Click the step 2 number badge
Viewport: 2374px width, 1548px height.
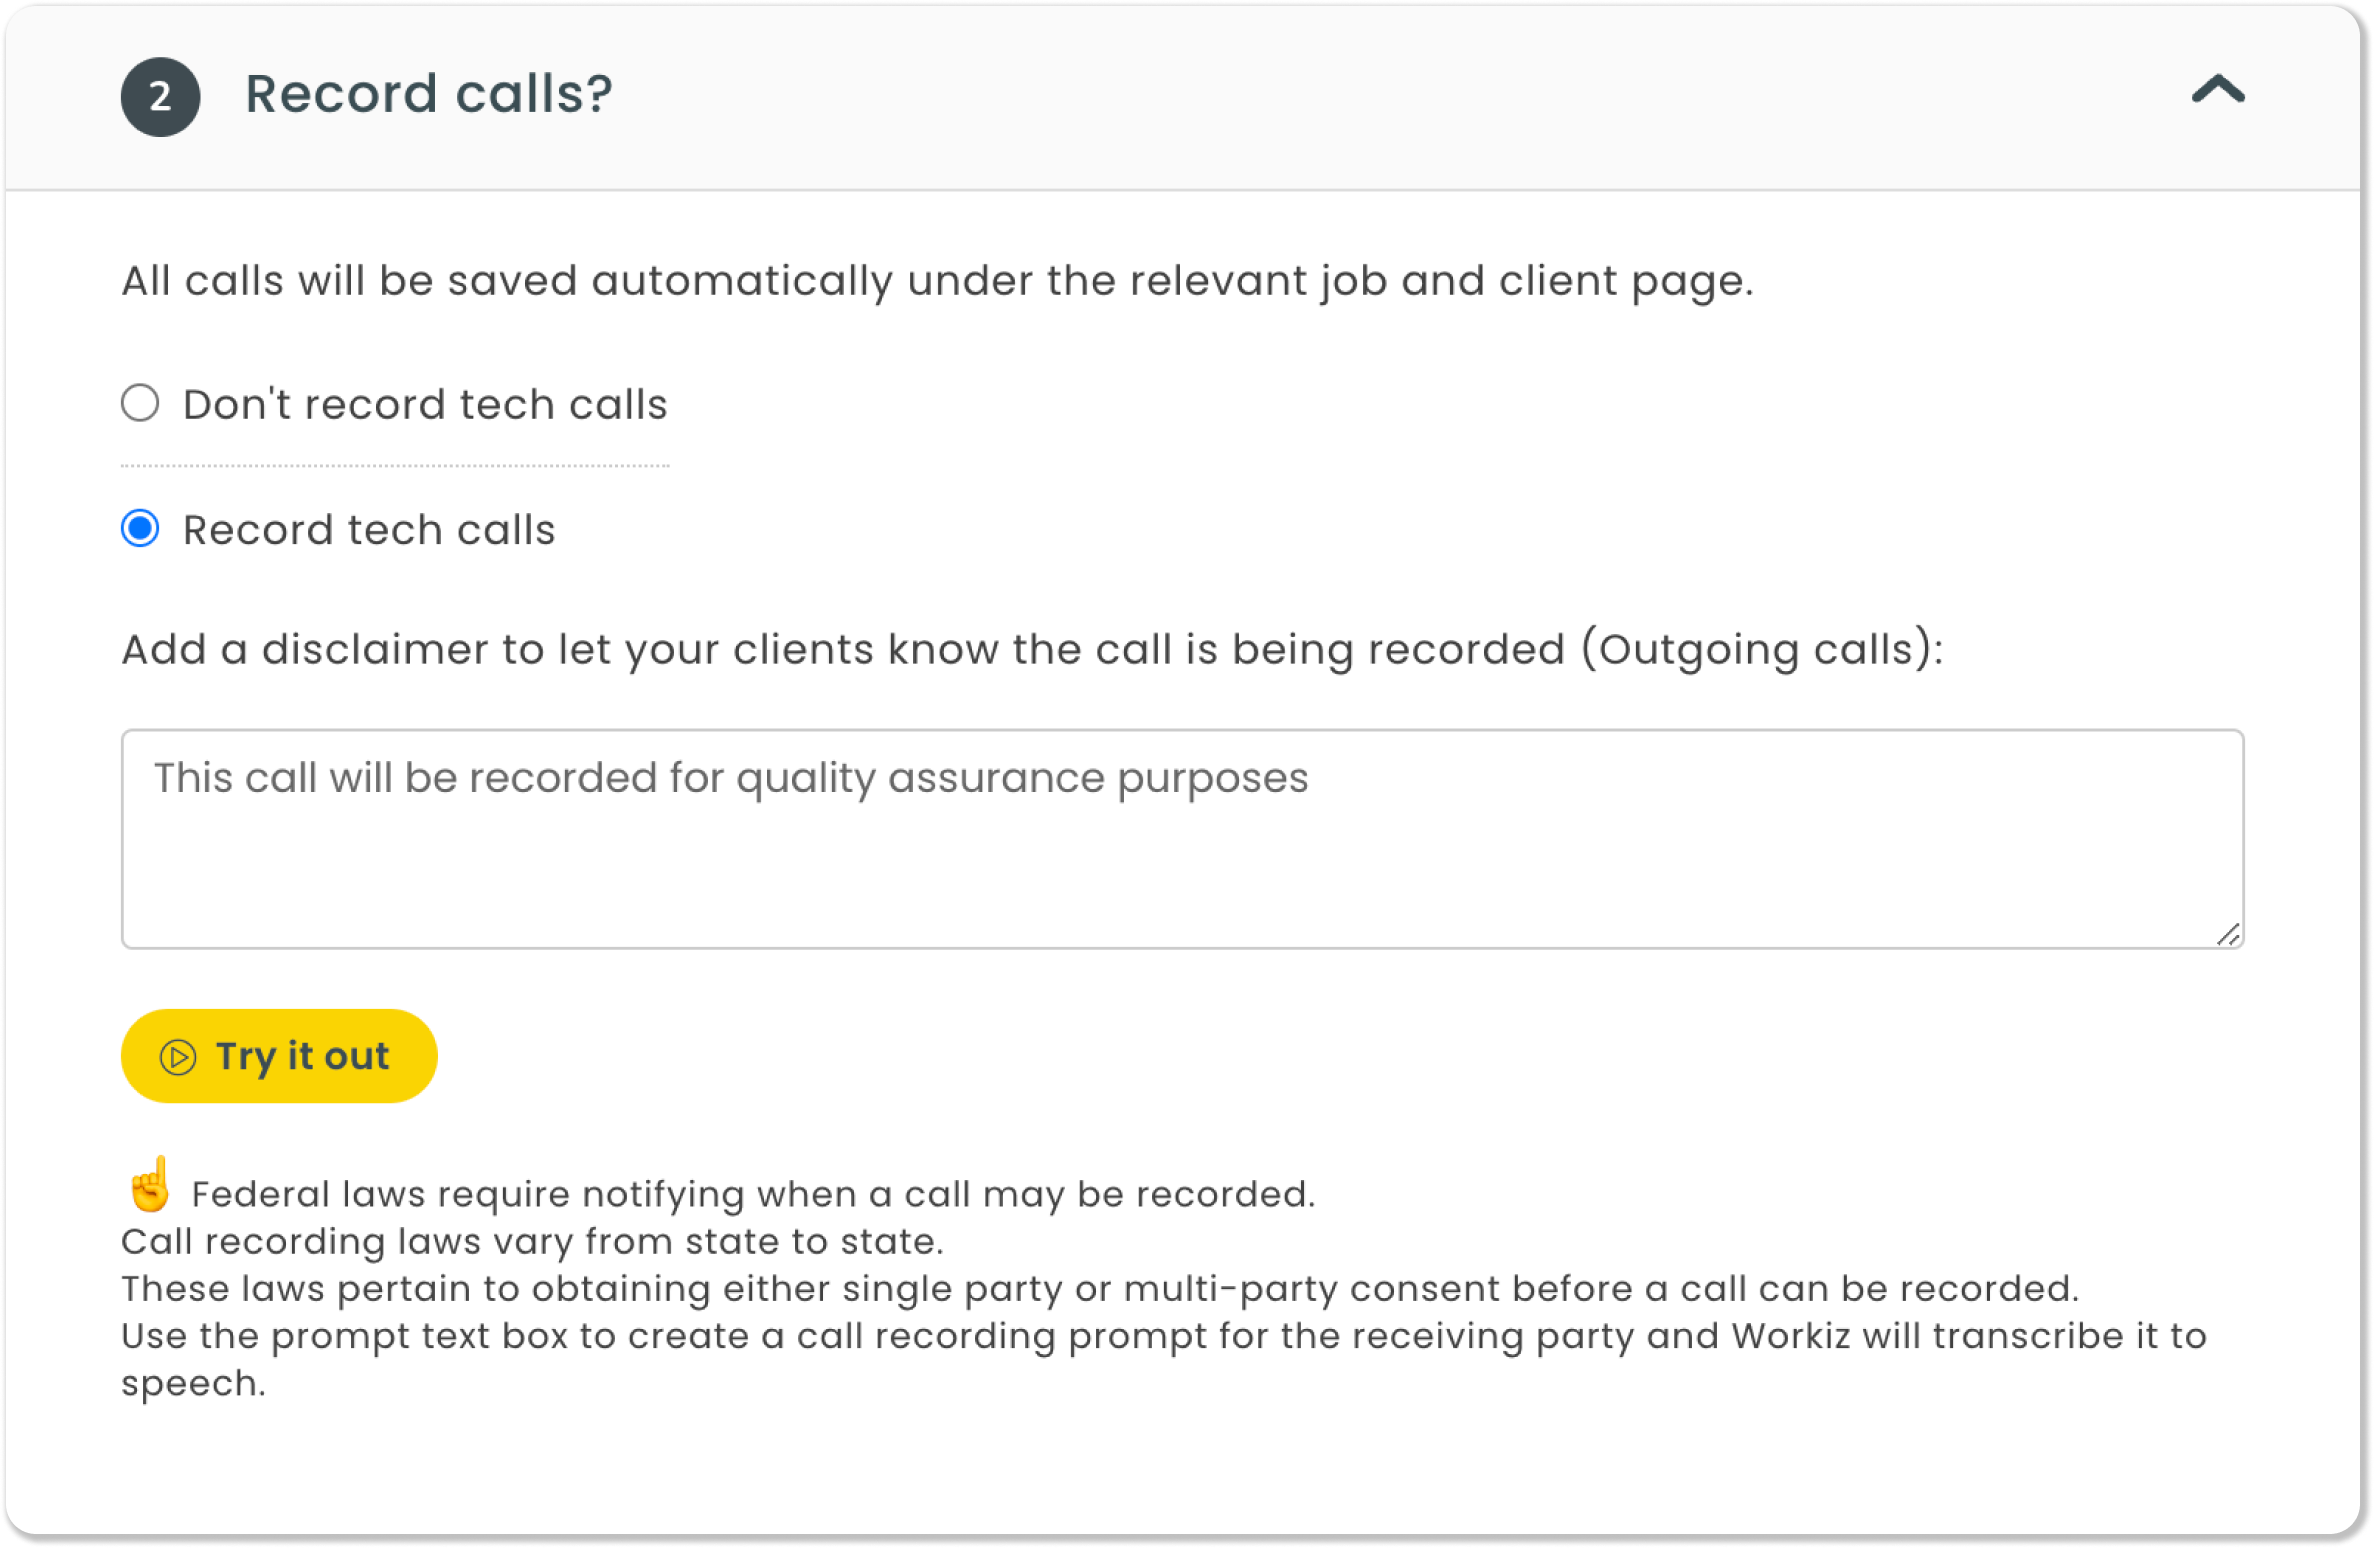coord(160,97)
